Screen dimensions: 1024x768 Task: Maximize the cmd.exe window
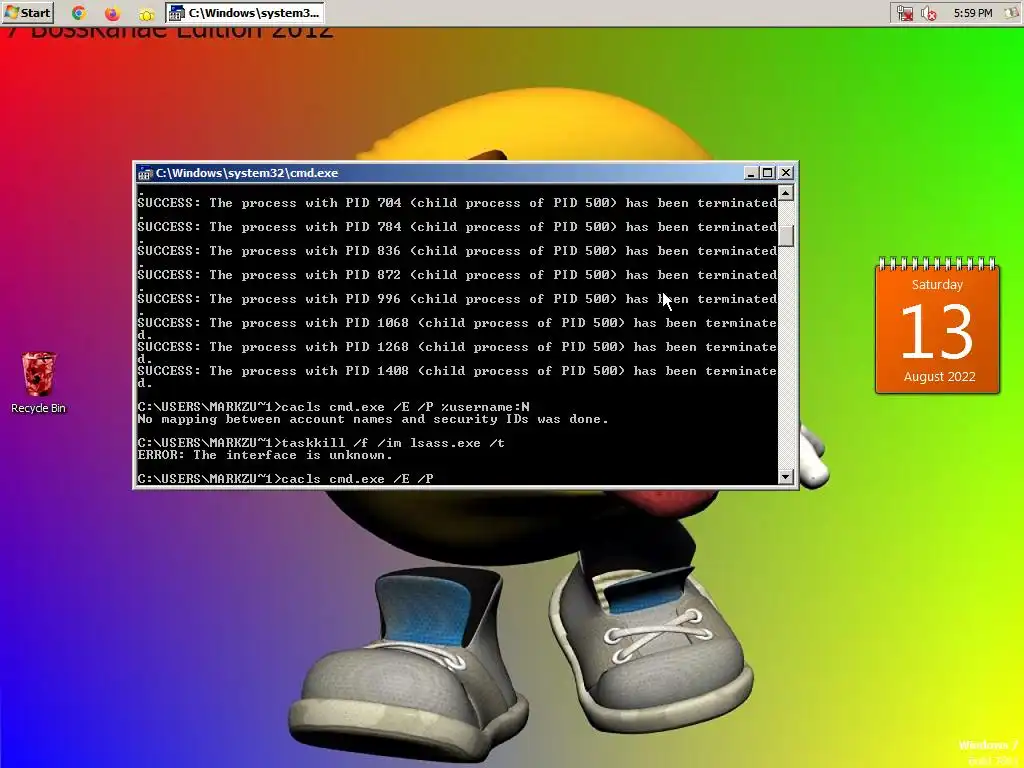pos(768,173)
